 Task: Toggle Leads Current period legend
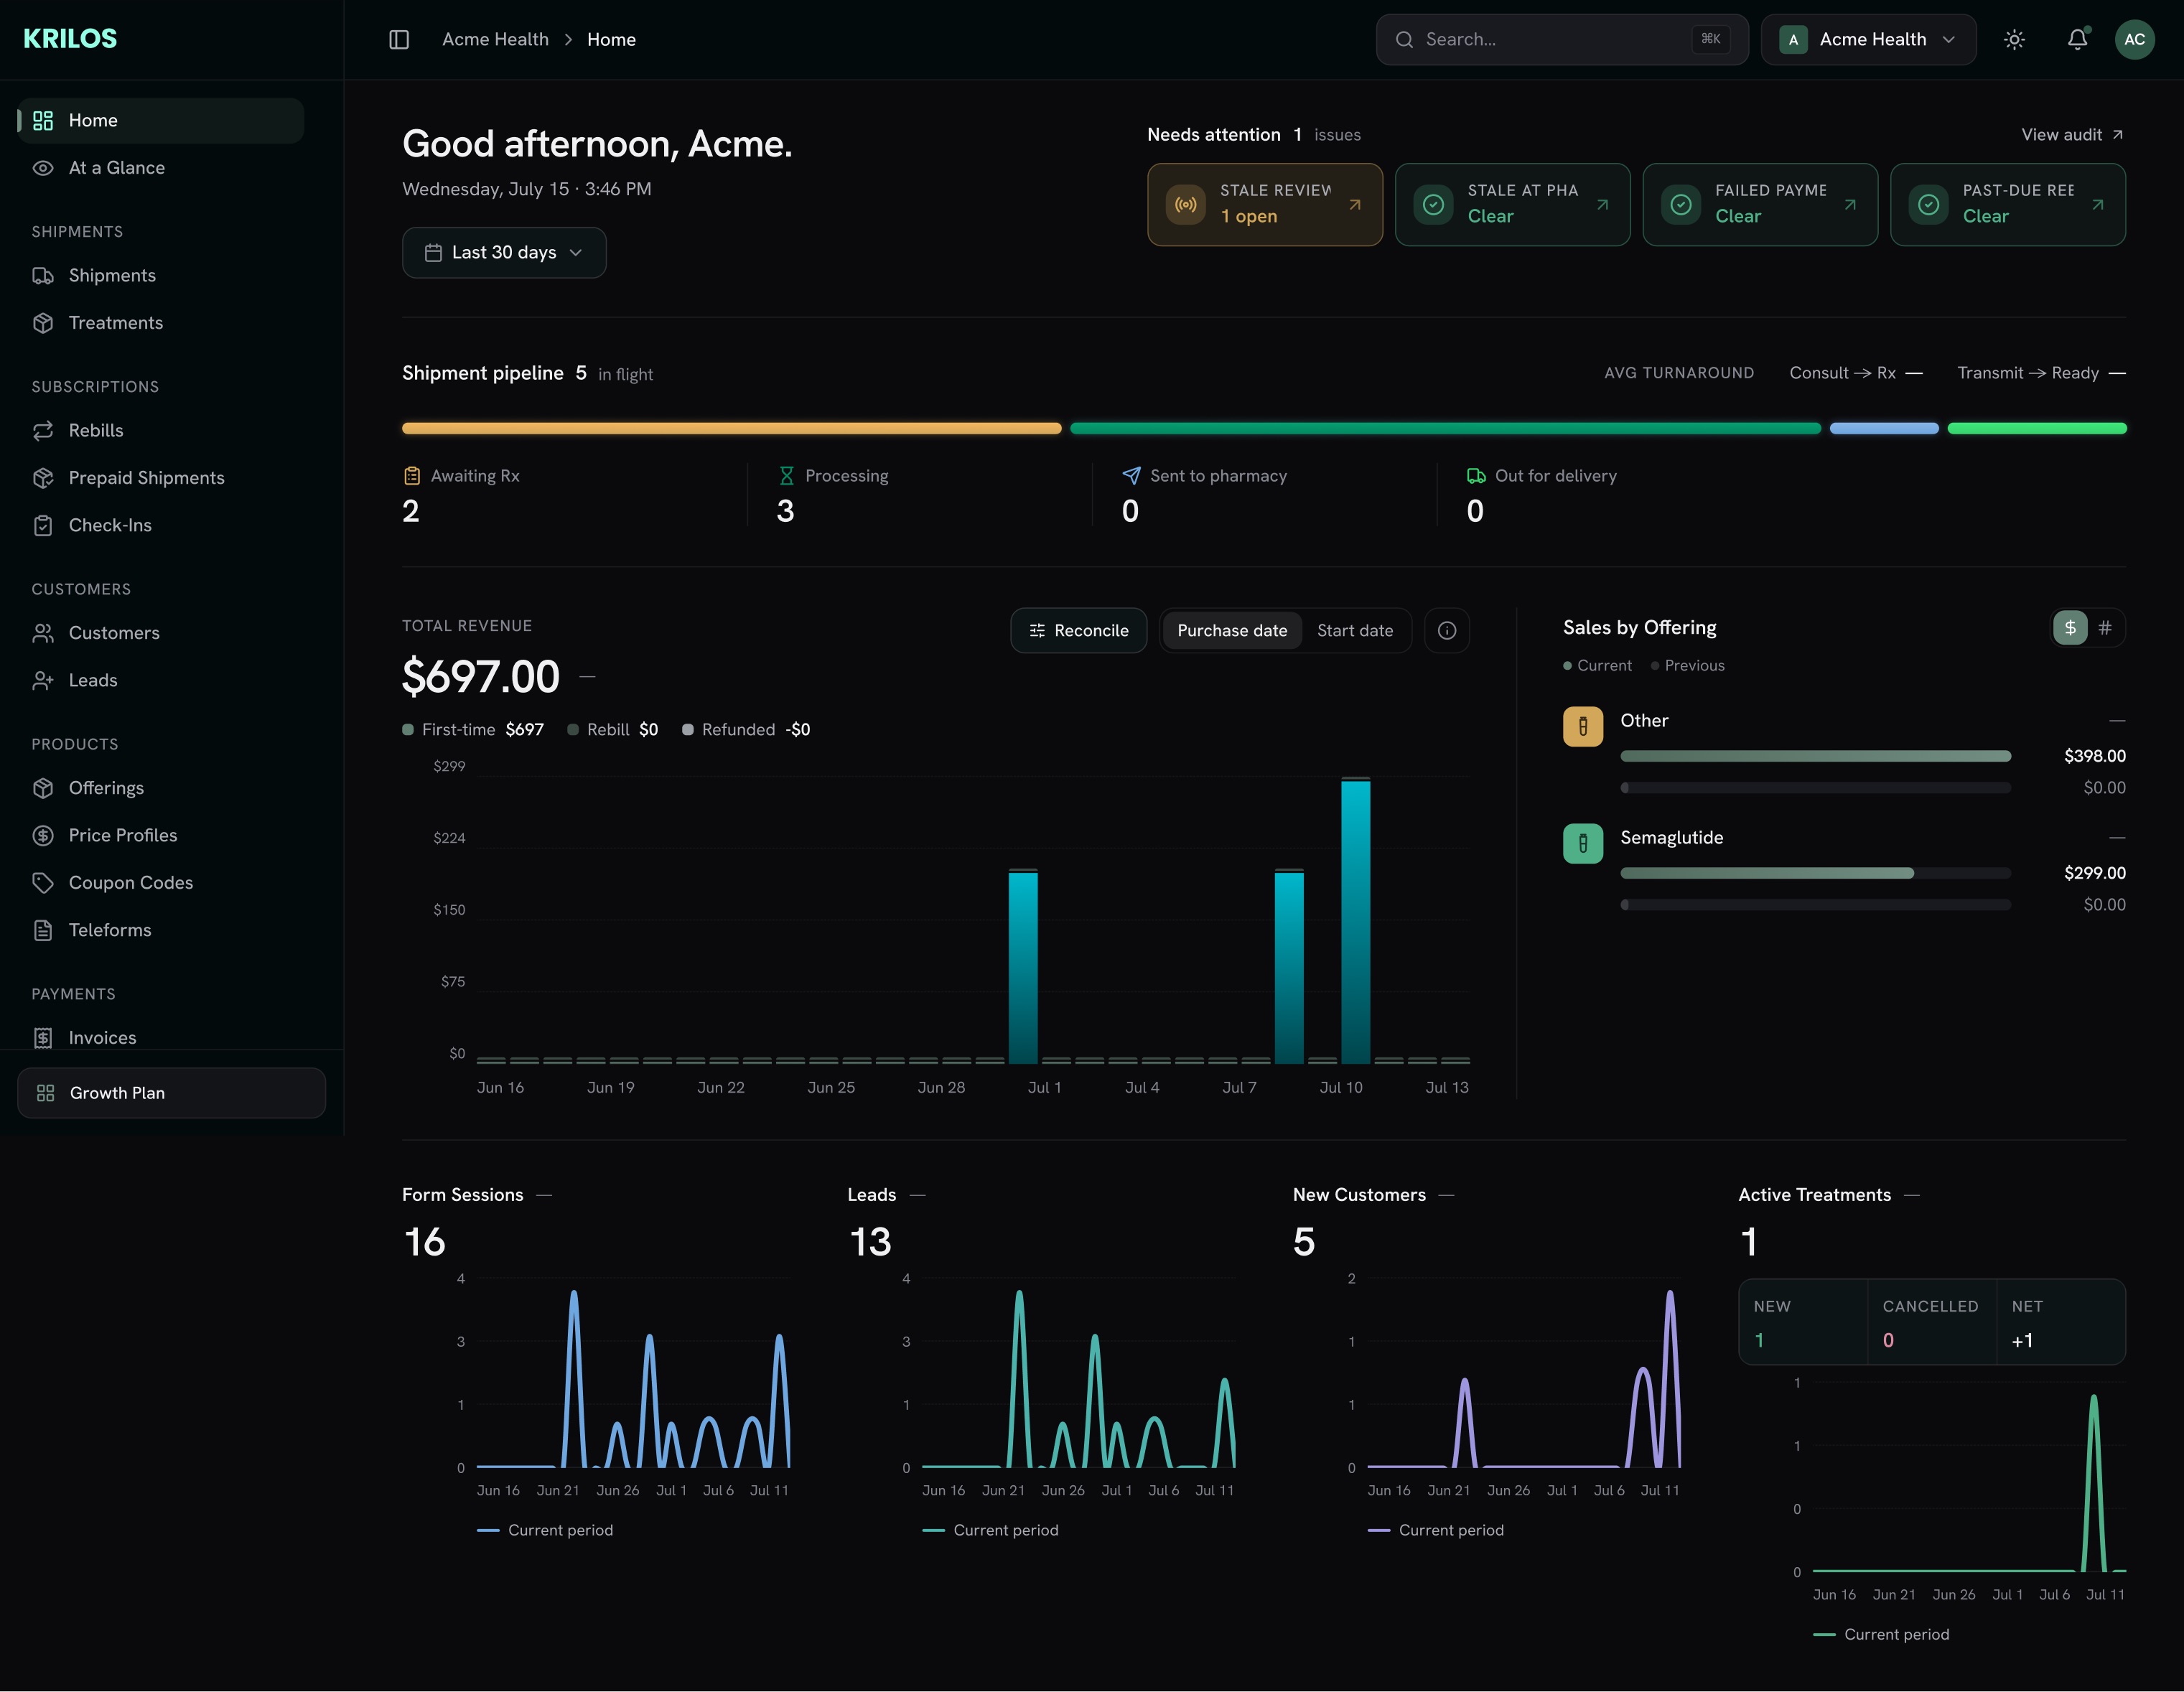(990, 1530)
